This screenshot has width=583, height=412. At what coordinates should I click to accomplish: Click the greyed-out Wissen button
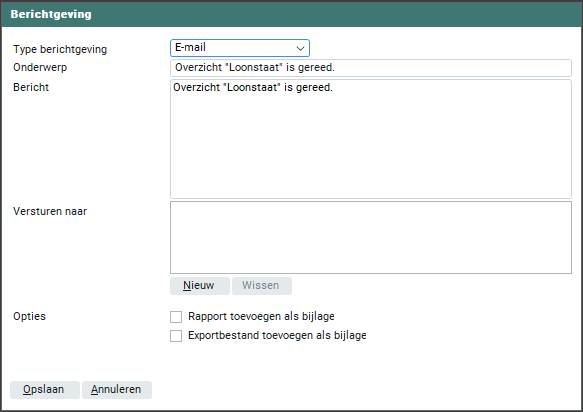pyautogui.click(x=262, y=286)
